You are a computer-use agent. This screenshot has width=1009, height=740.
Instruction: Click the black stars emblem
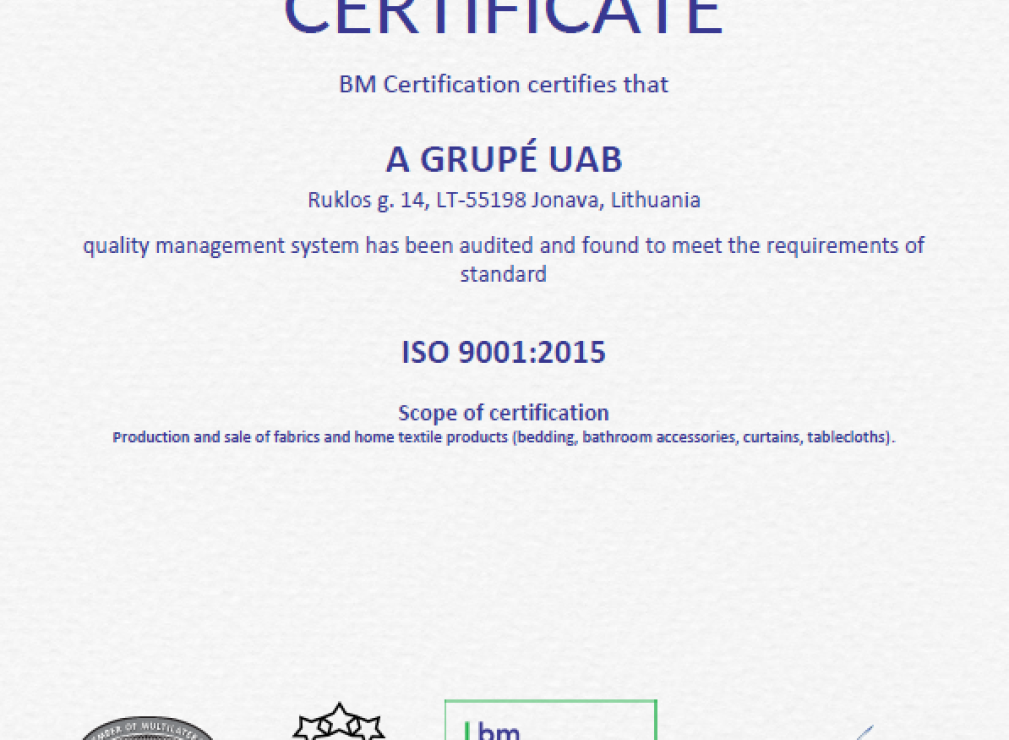pos(338,721)
